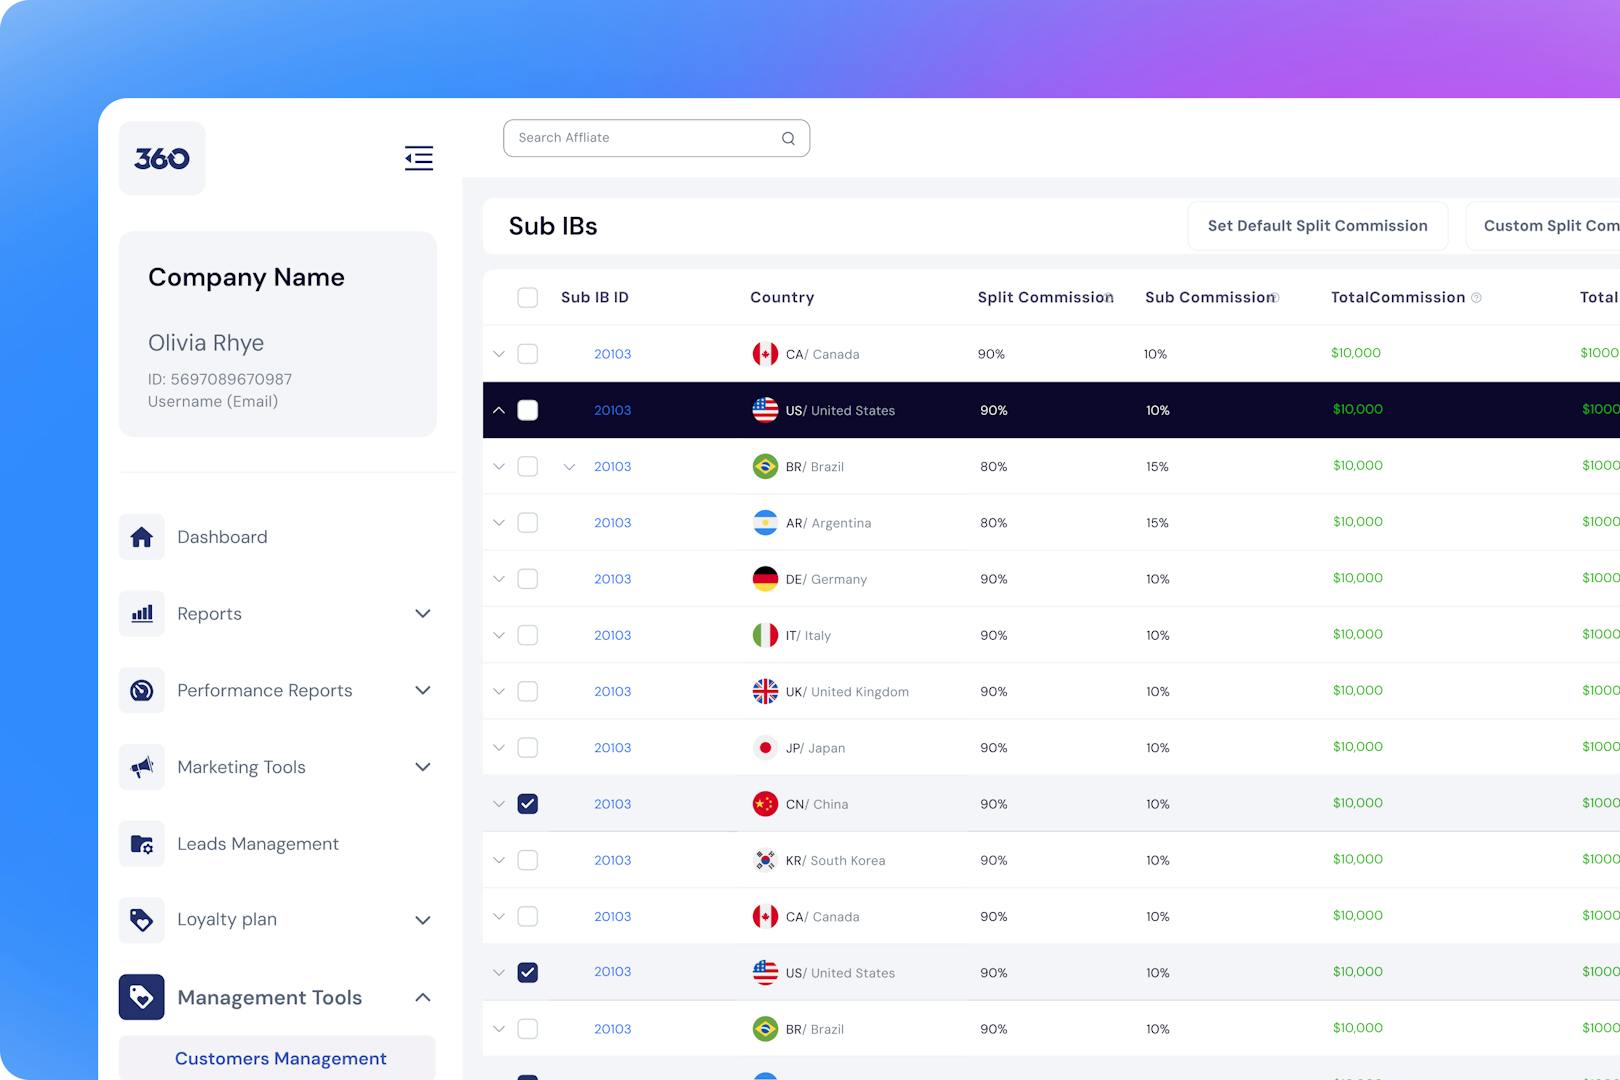Click the Company Name heading
This screenshot has width=1620, height=1080.
(x=246, y=277)
